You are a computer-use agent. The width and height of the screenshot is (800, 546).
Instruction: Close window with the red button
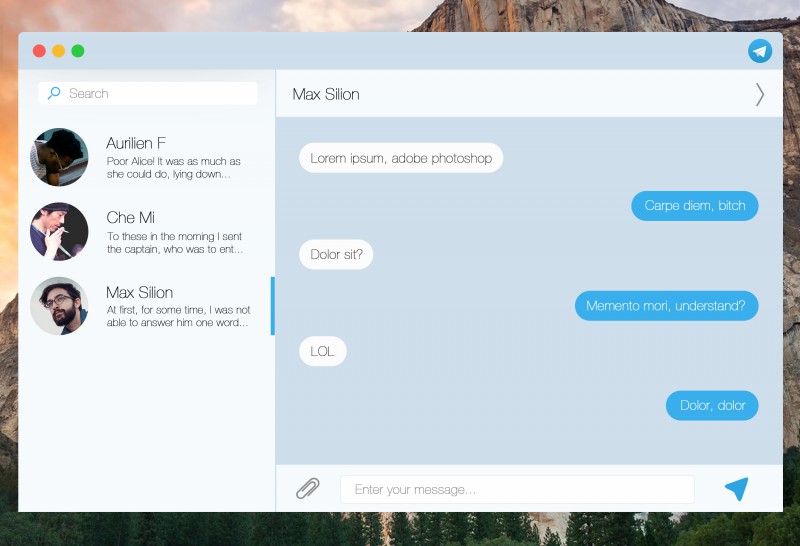coord(39,51)
